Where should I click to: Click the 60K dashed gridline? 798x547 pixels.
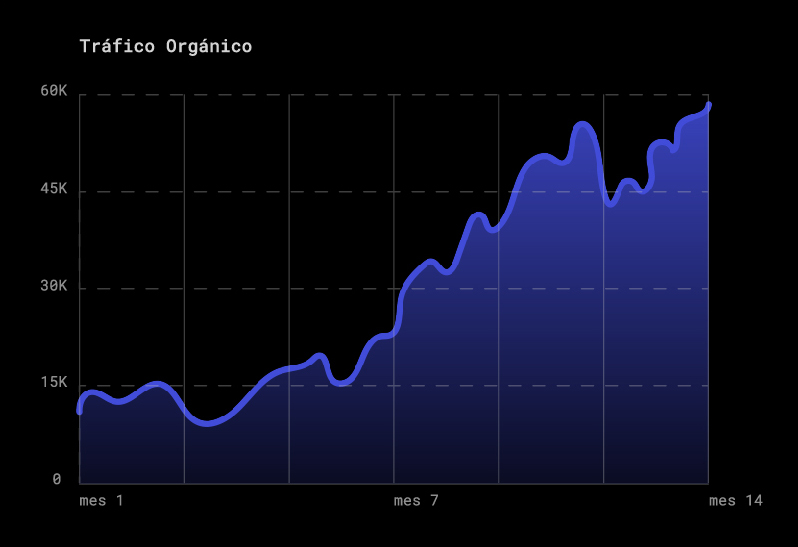pos(394,95)
